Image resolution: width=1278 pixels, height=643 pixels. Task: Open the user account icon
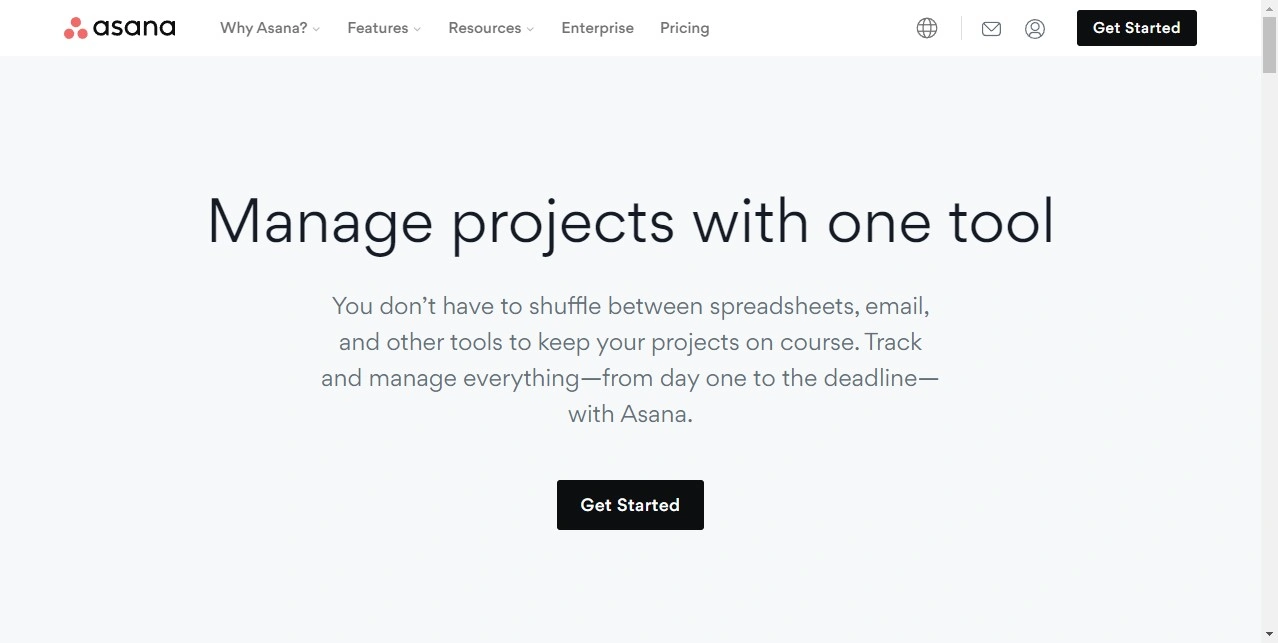pyautogui.click(x=1034, y=29)
